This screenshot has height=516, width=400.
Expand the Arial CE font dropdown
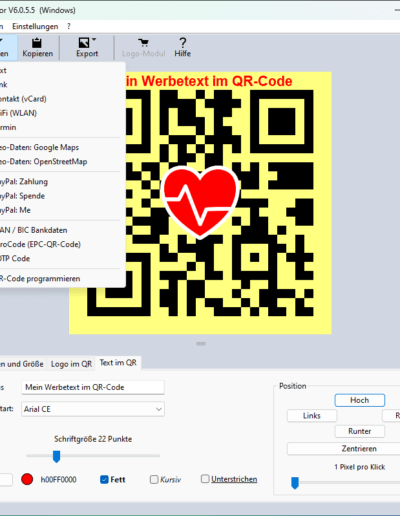point(93,409)
